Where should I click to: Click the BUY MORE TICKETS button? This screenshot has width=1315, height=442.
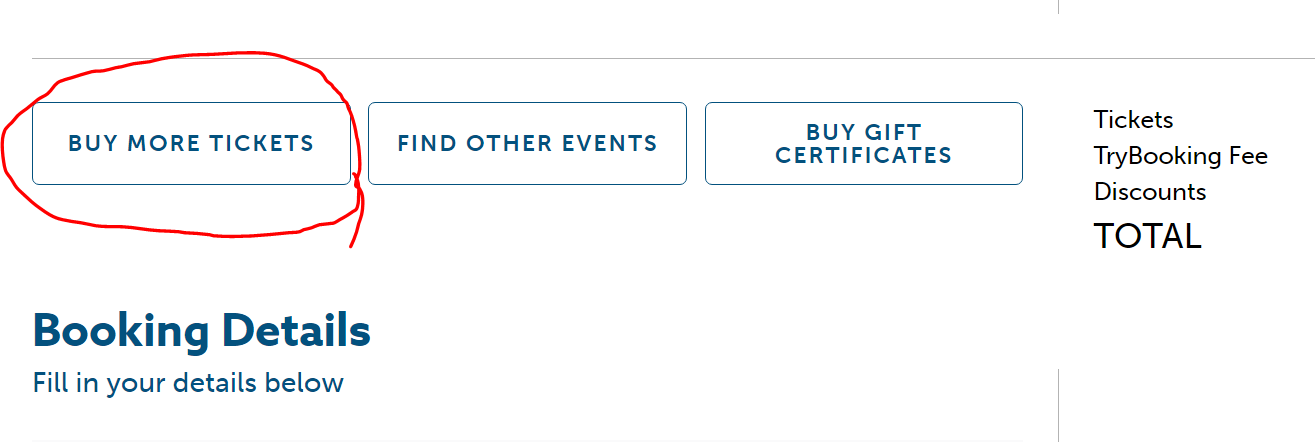(191, 143)
